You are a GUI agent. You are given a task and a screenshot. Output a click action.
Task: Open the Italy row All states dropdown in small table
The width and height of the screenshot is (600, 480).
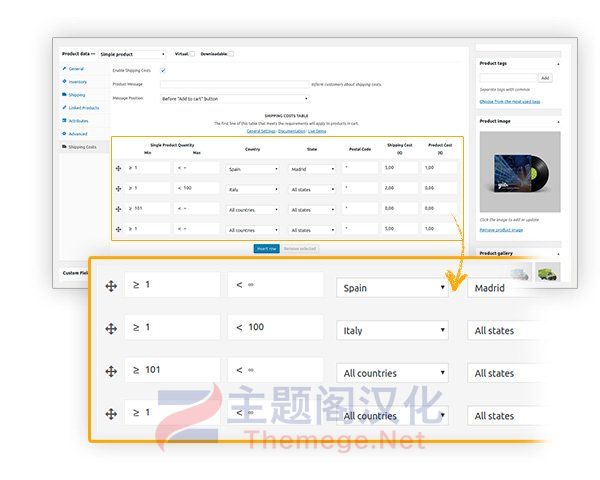pos(312,189)
